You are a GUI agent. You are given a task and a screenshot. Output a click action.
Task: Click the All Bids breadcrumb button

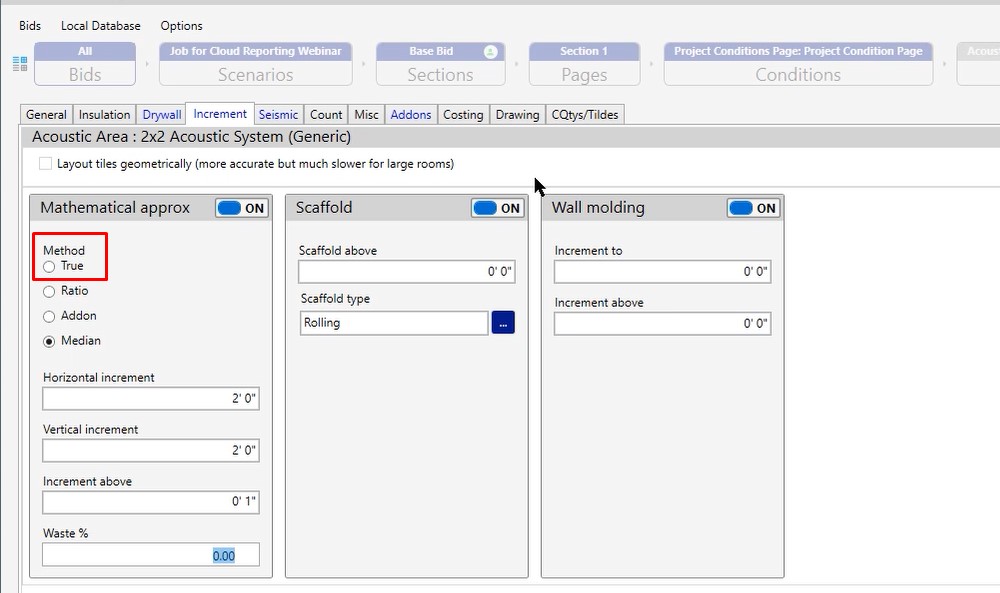[x=85, y=65]
